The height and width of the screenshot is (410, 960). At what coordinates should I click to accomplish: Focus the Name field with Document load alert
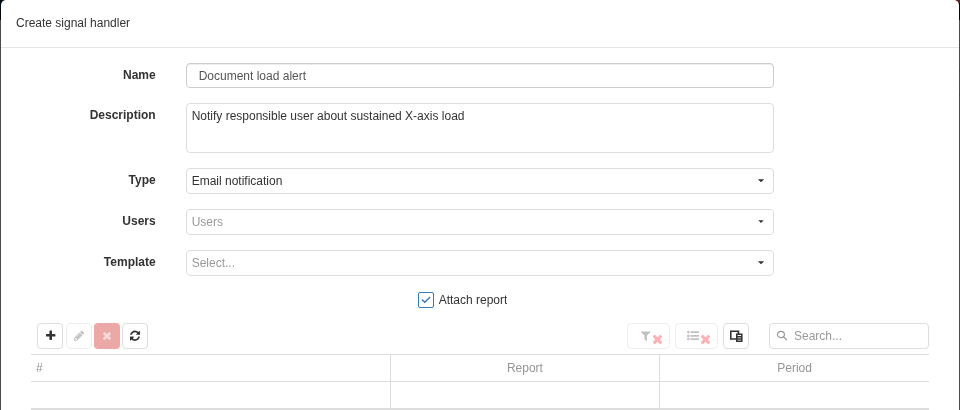coord(480,76)
